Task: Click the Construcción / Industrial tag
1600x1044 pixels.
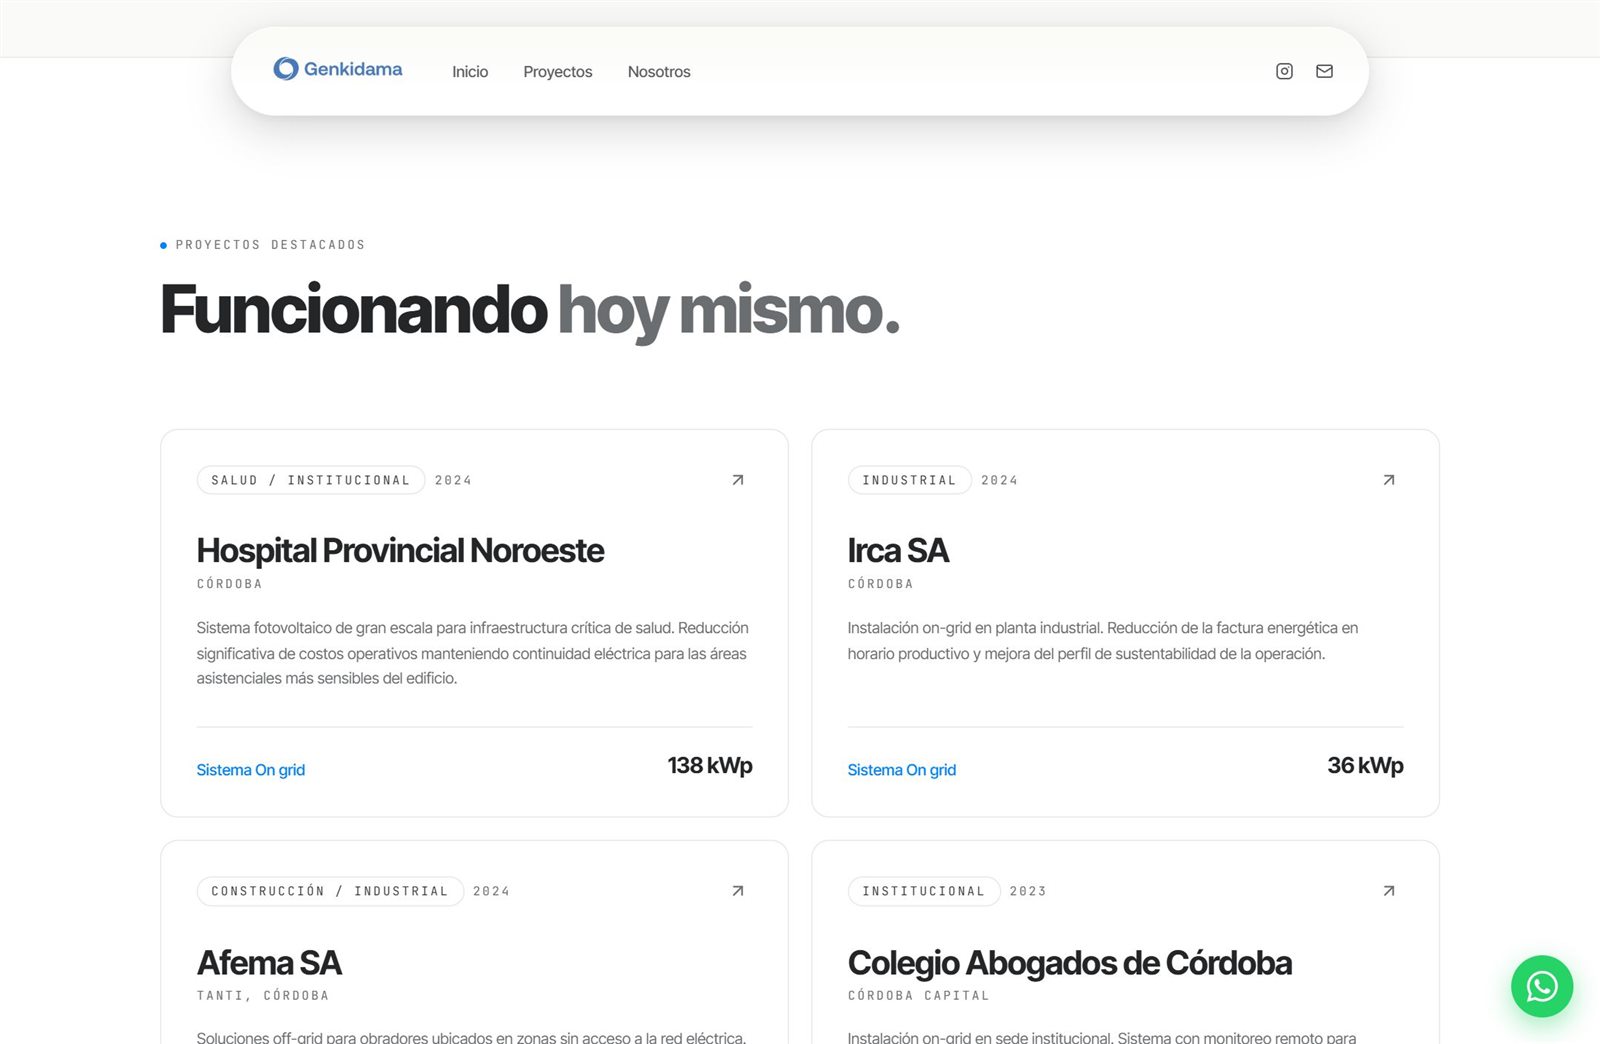Action: (330, 891)
